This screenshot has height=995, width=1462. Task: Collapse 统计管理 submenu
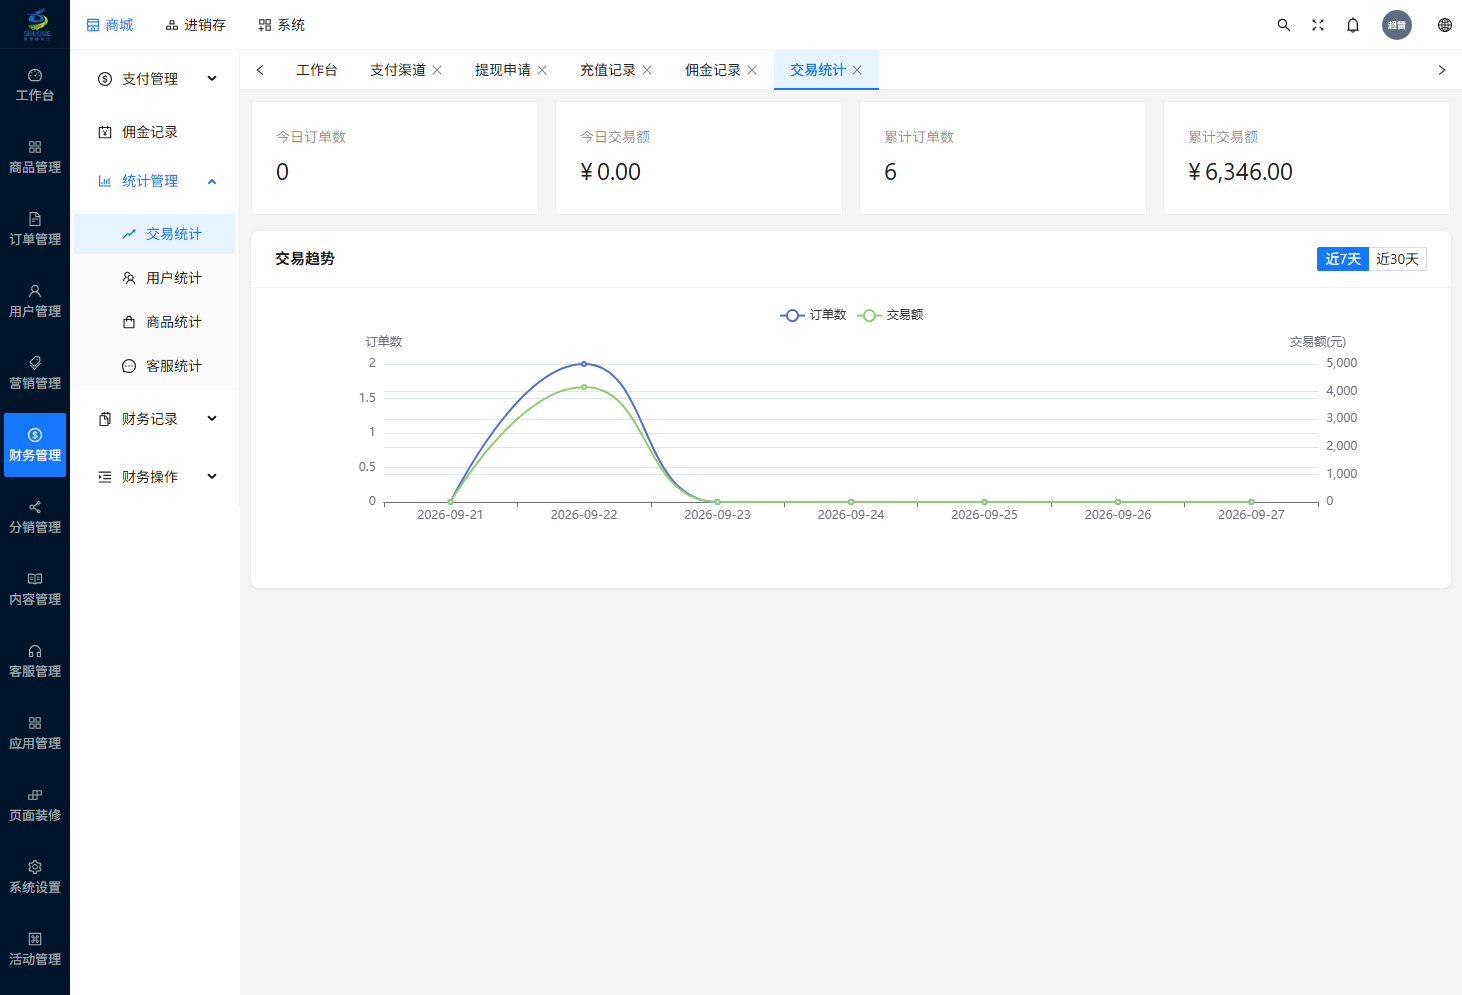point(157,181)
